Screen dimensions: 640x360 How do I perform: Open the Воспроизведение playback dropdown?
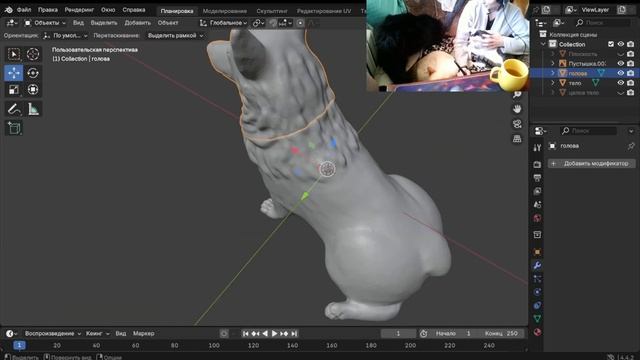[53, 333]
